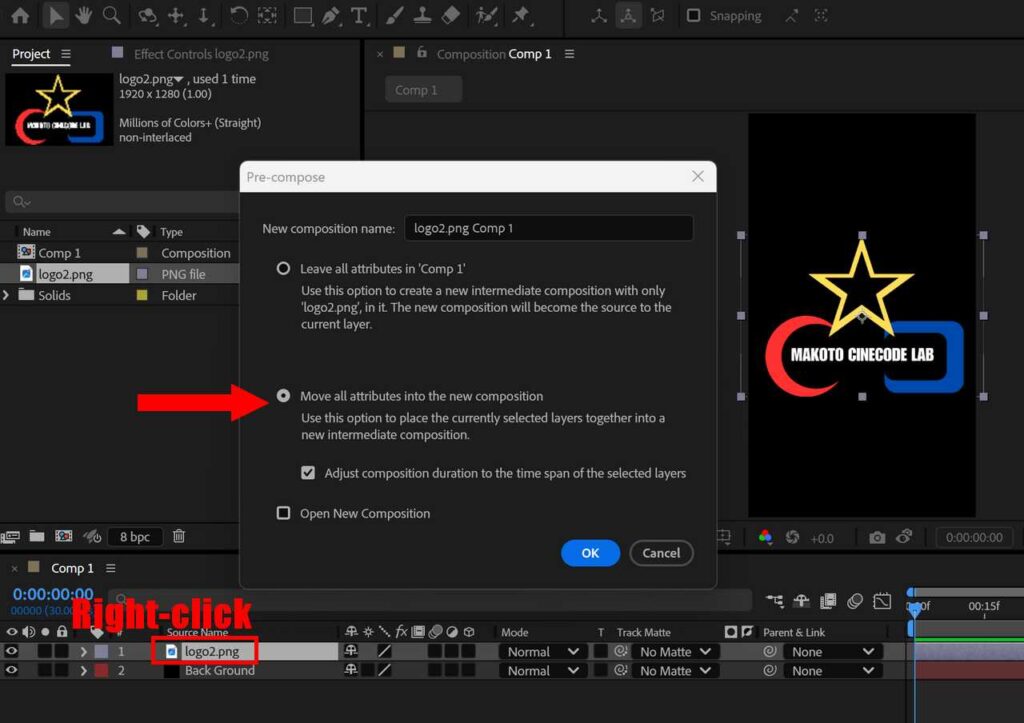
Task: Uncheck 'Adjust composition duration' checkbox
Action: pos(308,473)
